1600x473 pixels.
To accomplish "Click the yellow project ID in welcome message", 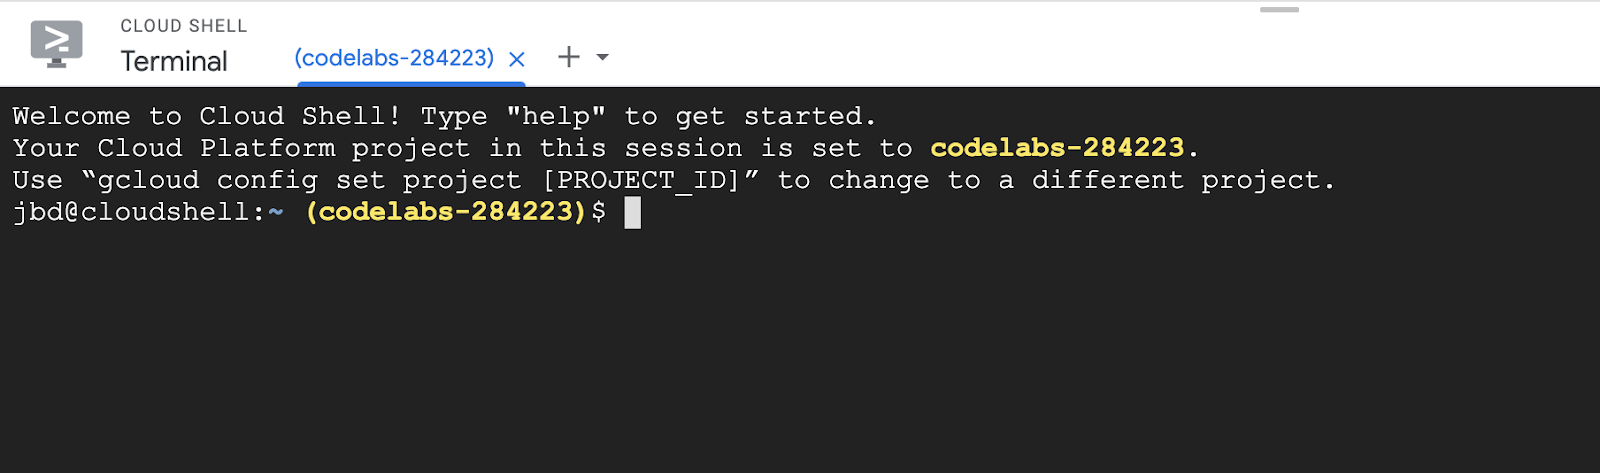I will [x=1057, y=148].
